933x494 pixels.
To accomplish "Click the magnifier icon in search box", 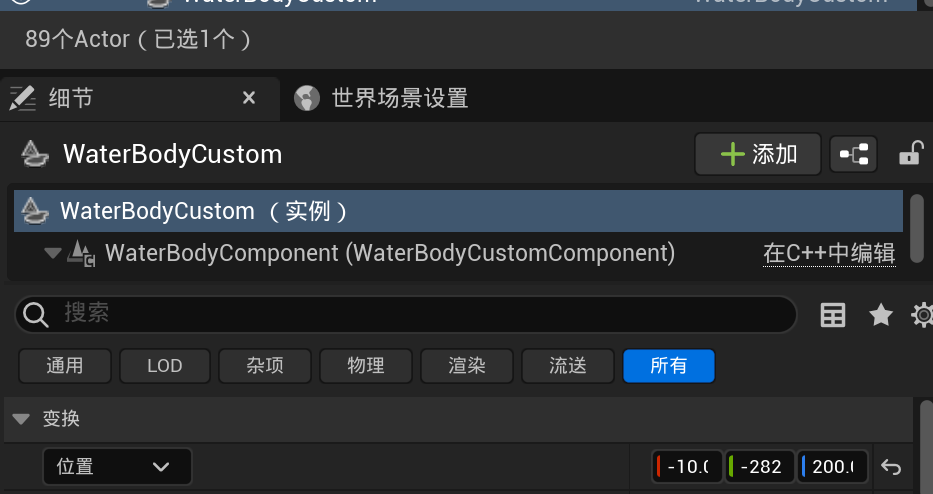I will pos(36,314).
